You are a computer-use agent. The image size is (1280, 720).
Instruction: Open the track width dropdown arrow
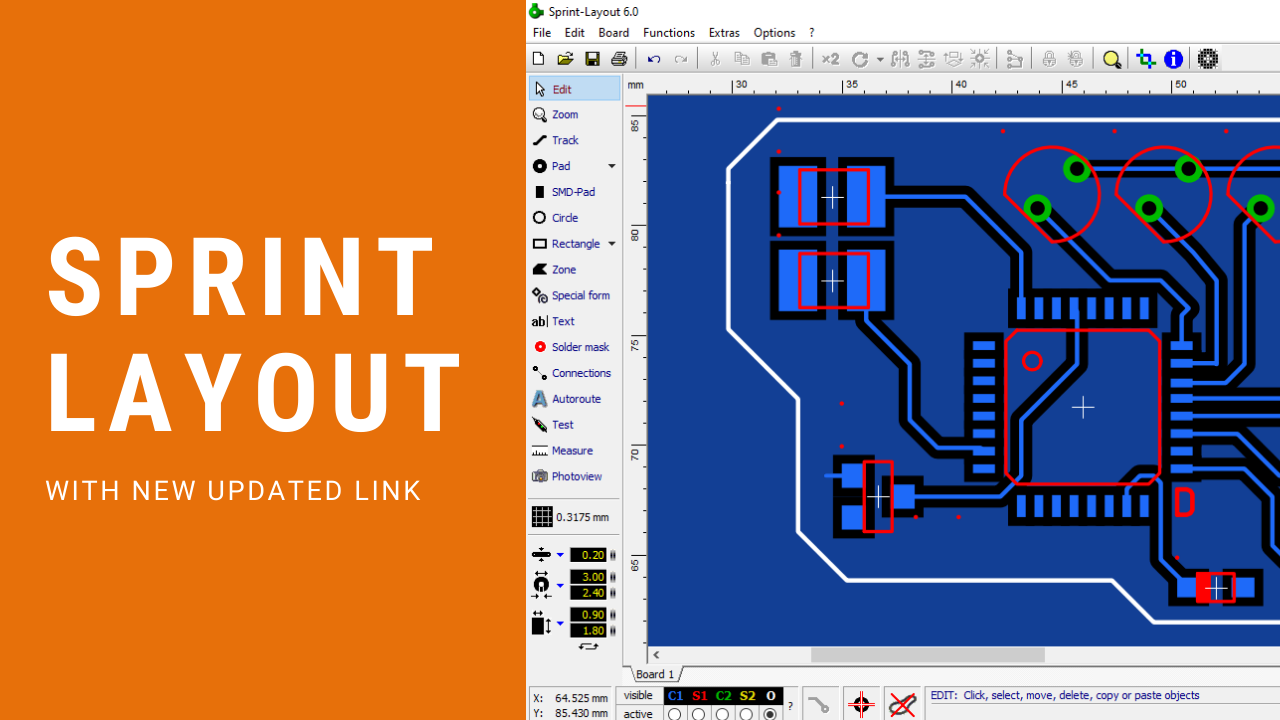pos(560,555)
